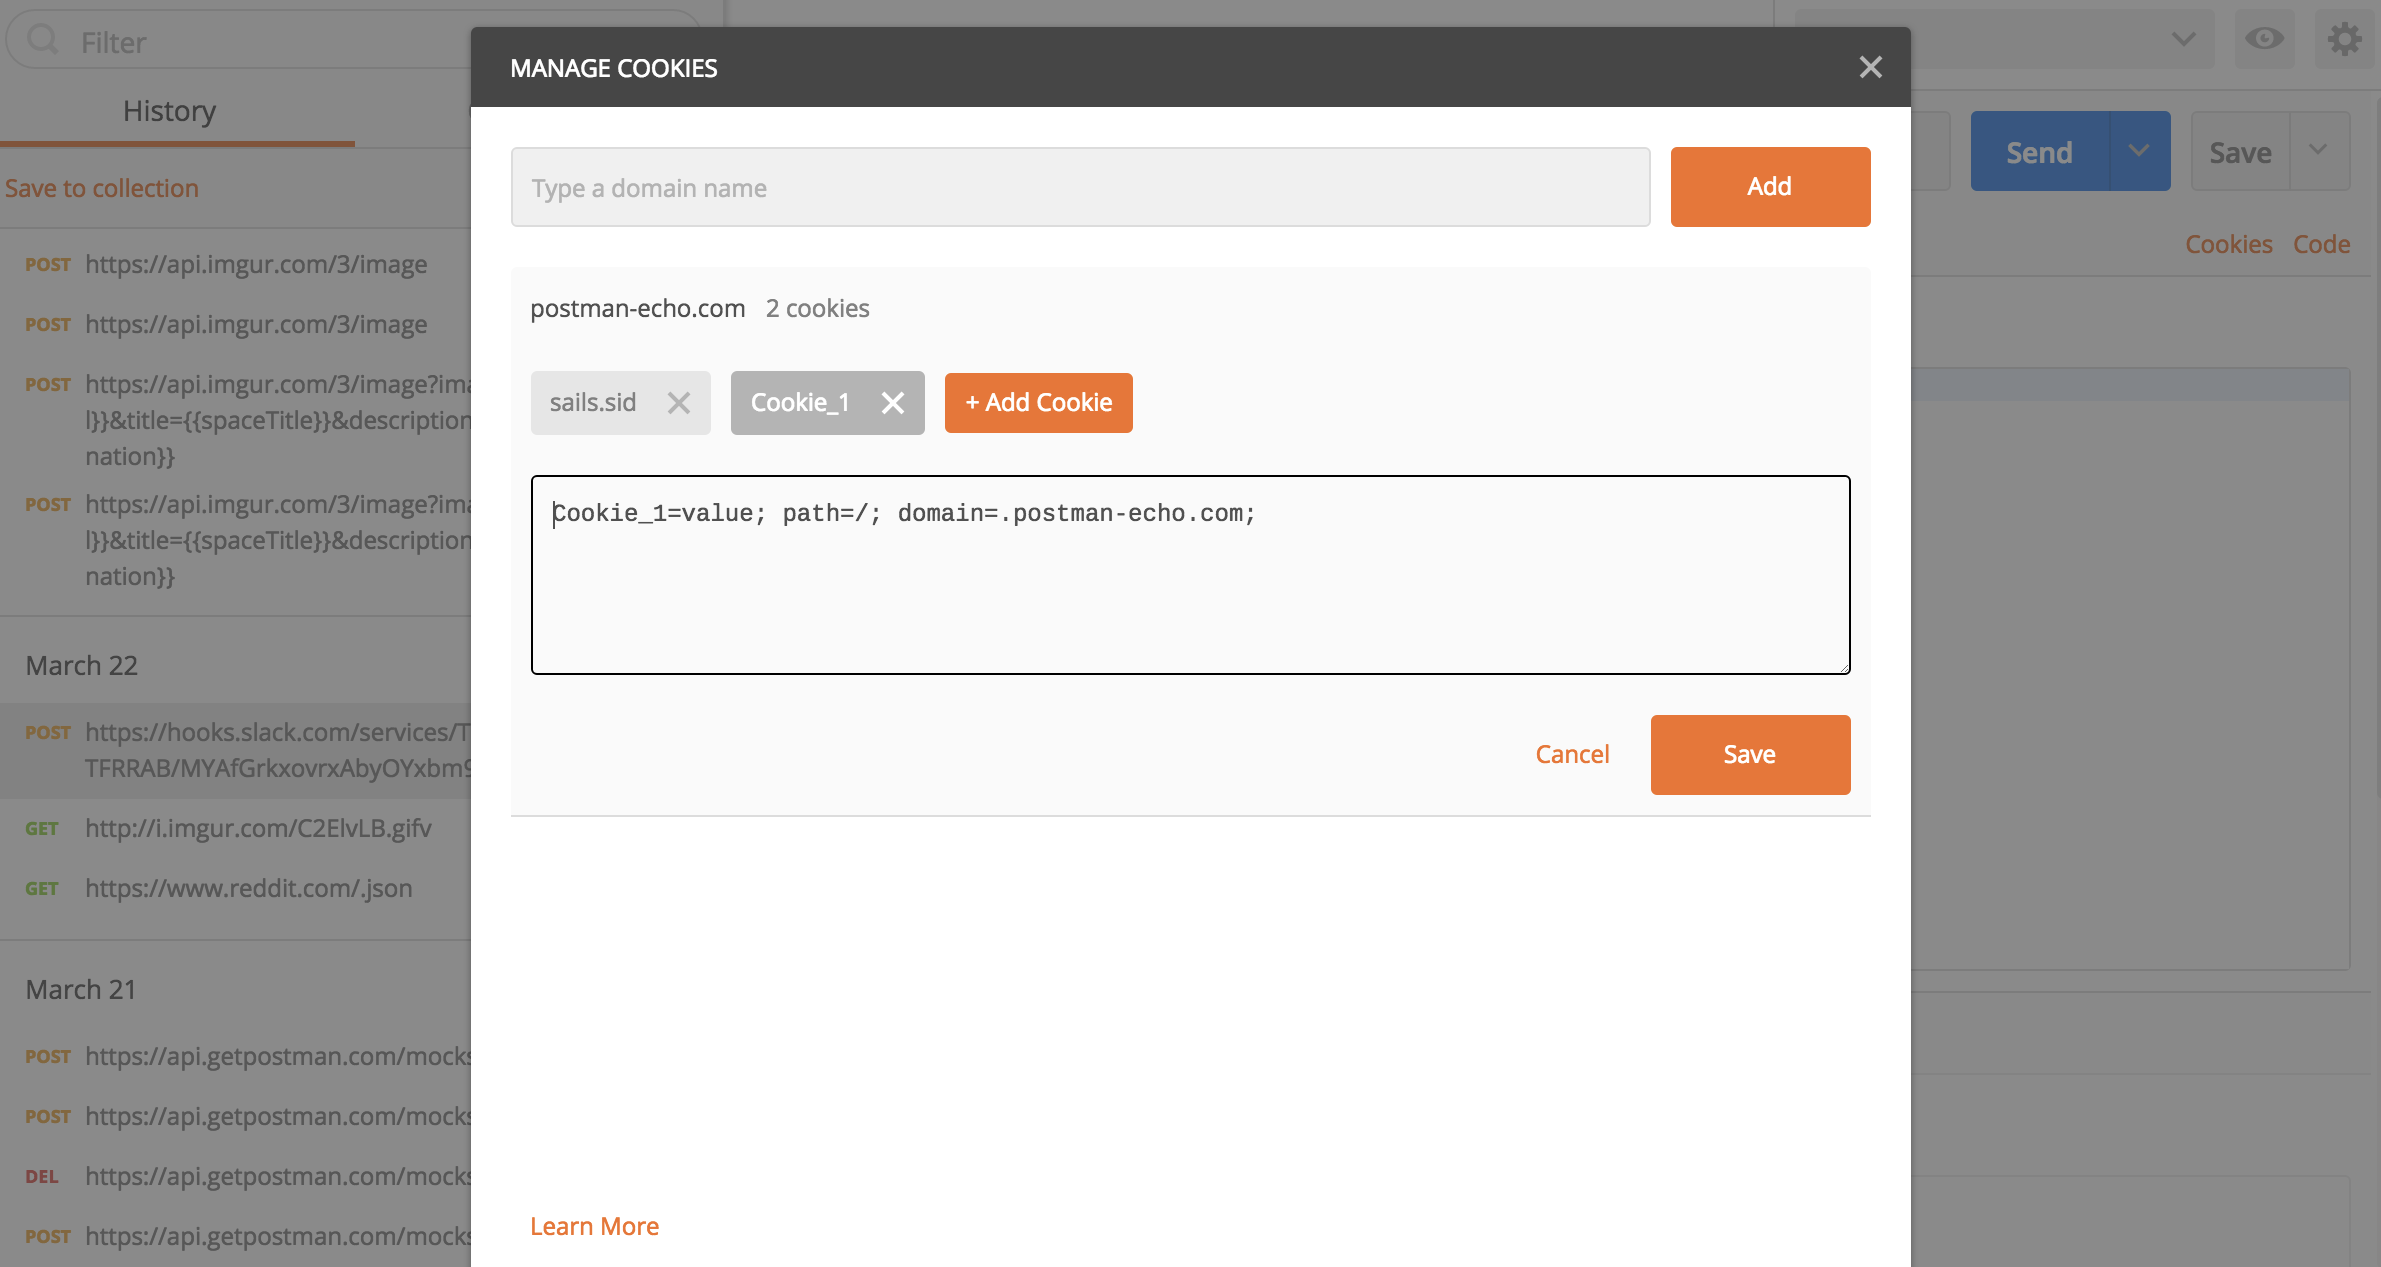Switch to the History tab
2381x1267 pixels.
pos(169,111)
